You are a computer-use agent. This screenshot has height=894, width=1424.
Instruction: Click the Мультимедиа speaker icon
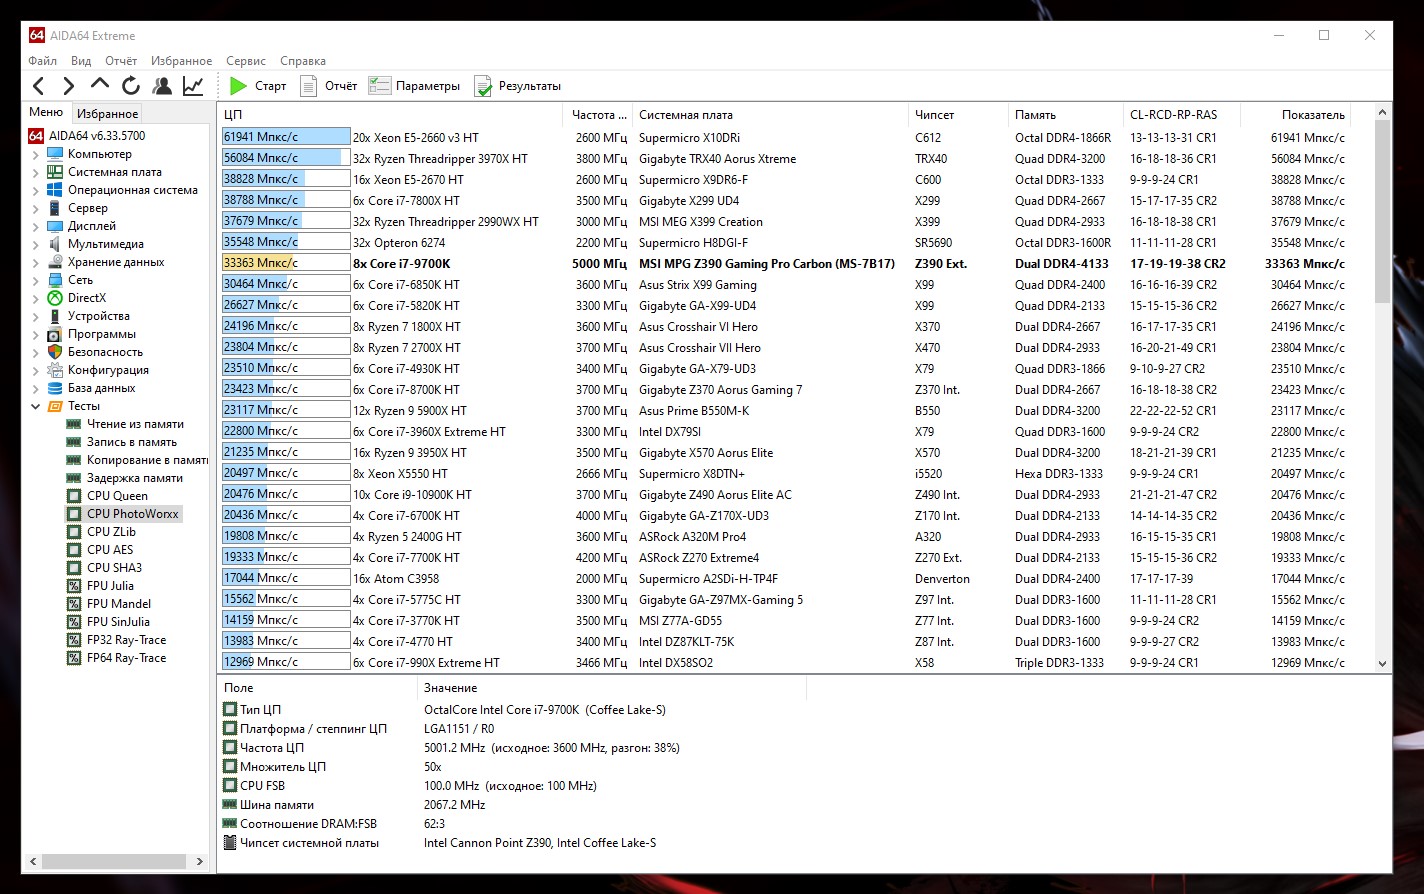click(55, 244)
